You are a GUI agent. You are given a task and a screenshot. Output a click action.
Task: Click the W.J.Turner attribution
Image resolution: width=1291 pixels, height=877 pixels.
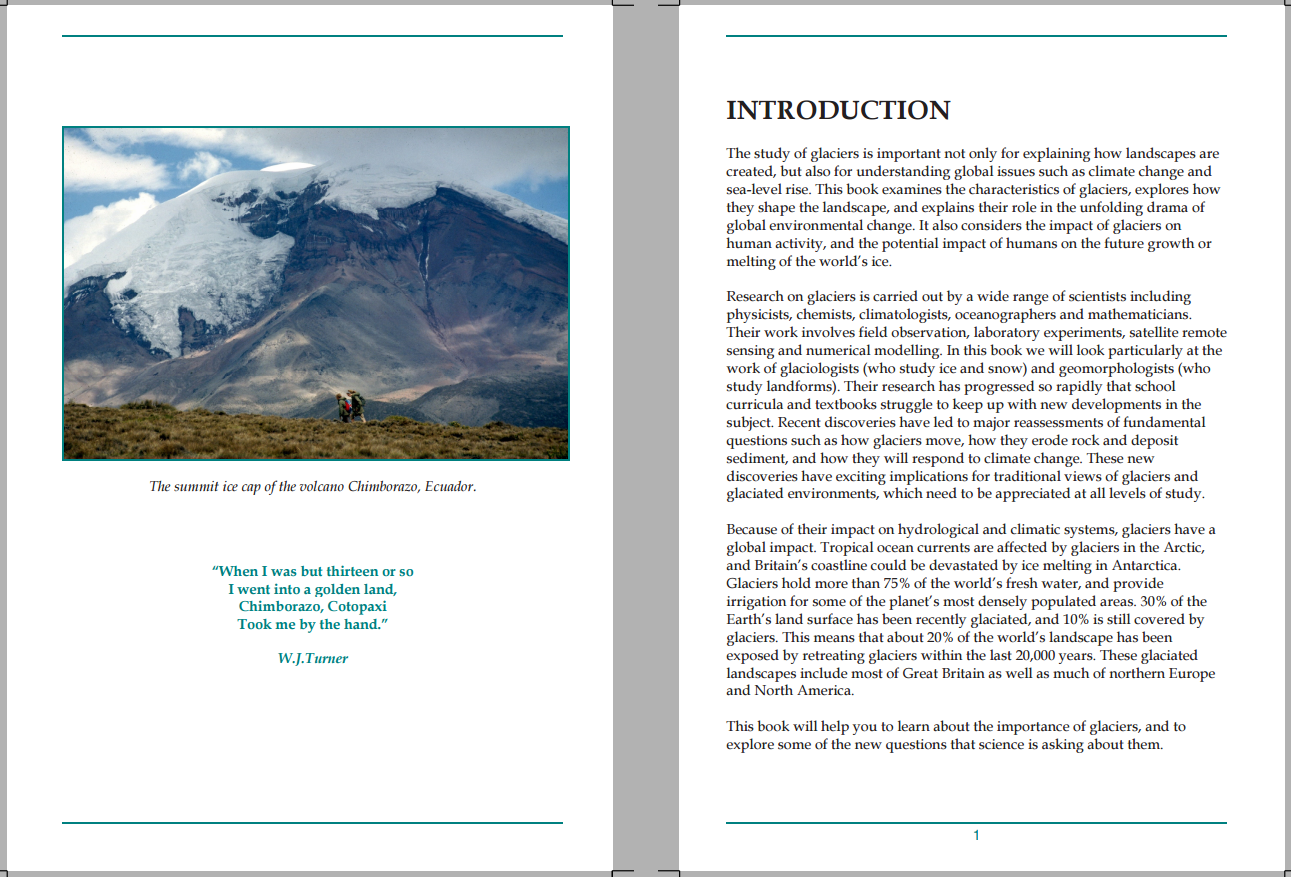click(x=313, y=659)
